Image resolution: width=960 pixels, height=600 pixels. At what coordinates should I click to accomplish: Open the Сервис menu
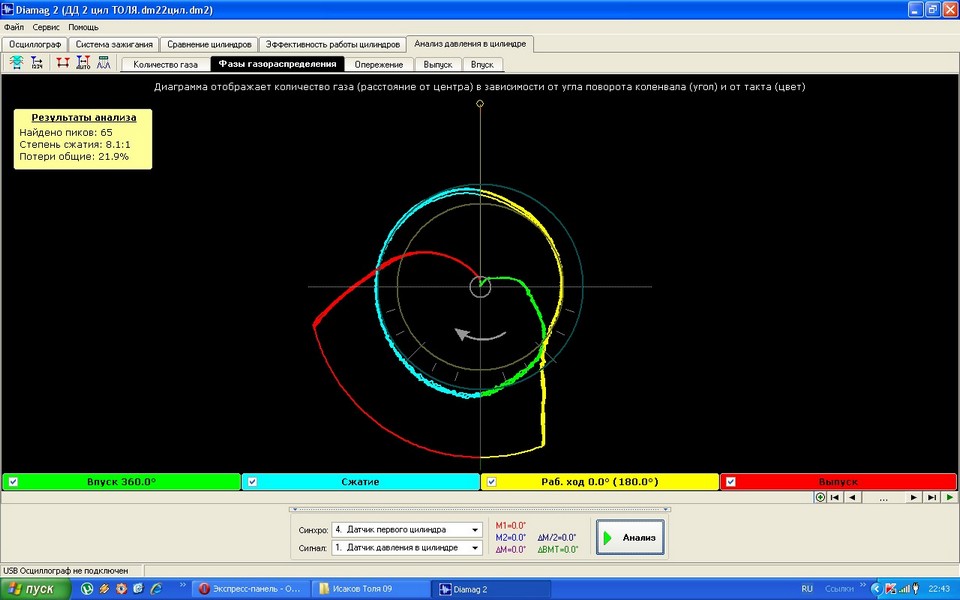(46, 27)
